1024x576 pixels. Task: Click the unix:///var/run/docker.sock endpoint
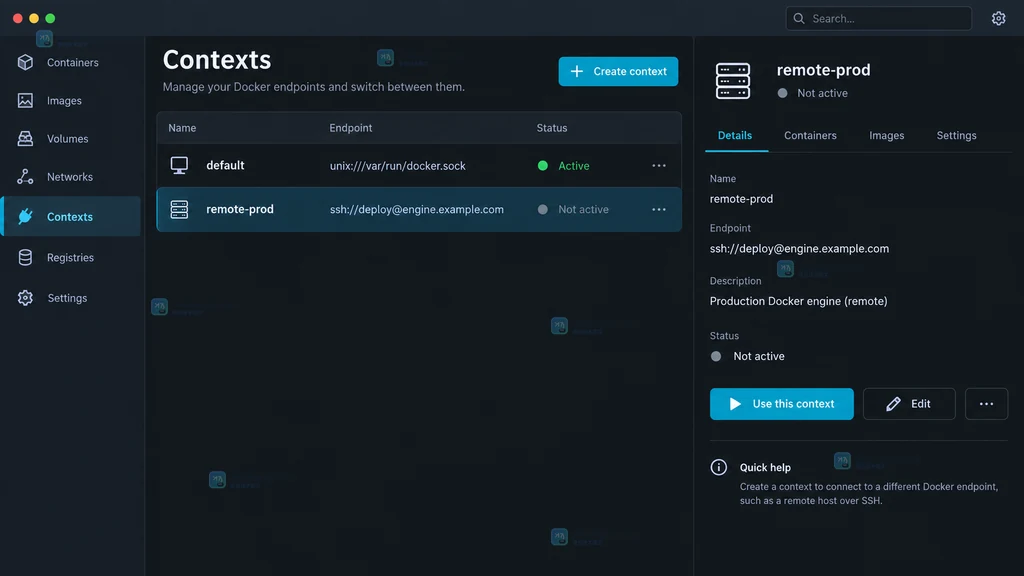click(x=398, y=166)
